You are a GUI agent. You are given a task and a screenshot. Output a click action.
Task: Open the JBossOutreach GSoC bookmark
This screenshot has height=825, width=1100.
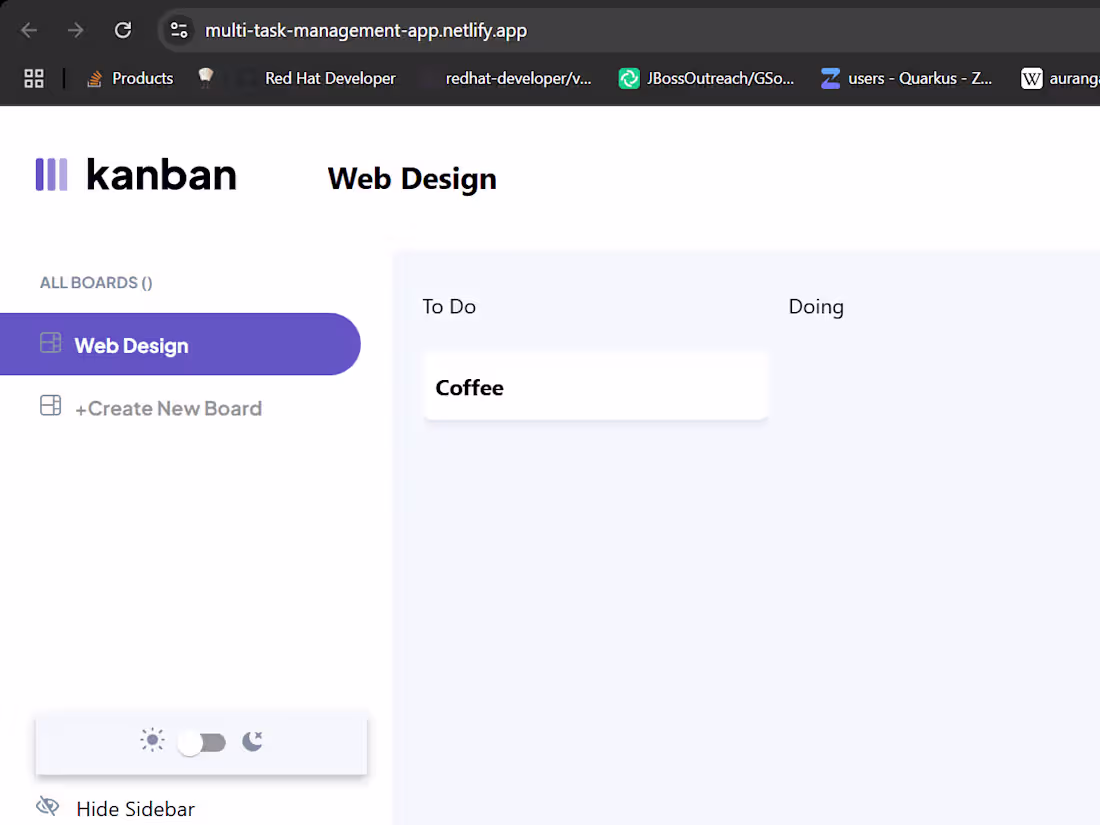[x=707, y=78]
